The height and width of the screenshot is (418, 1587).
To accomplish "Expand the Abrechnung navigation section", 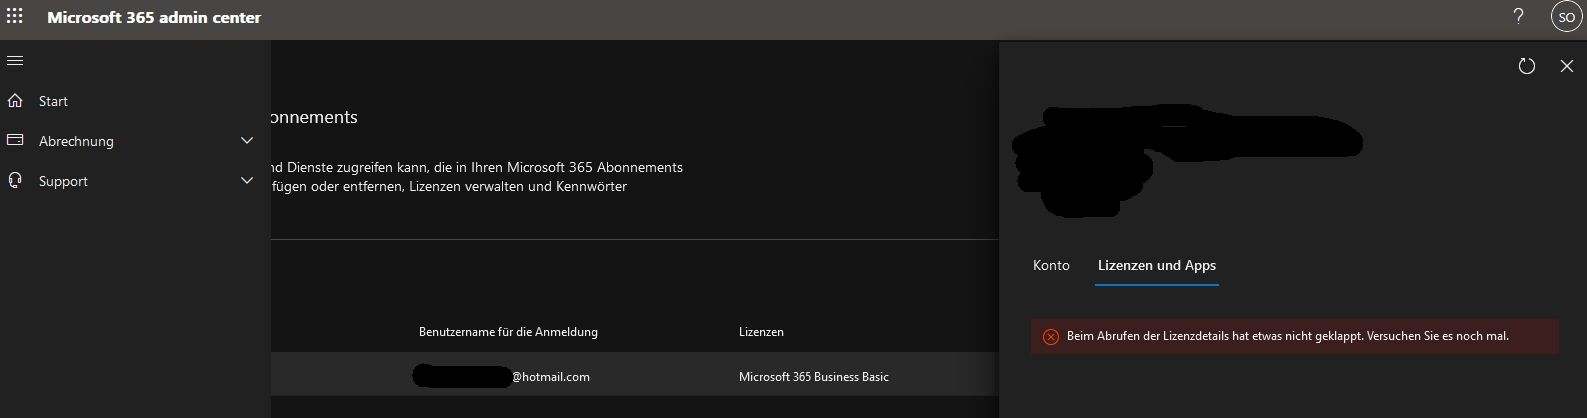I will pyautogui.click(x=247, y=141).
